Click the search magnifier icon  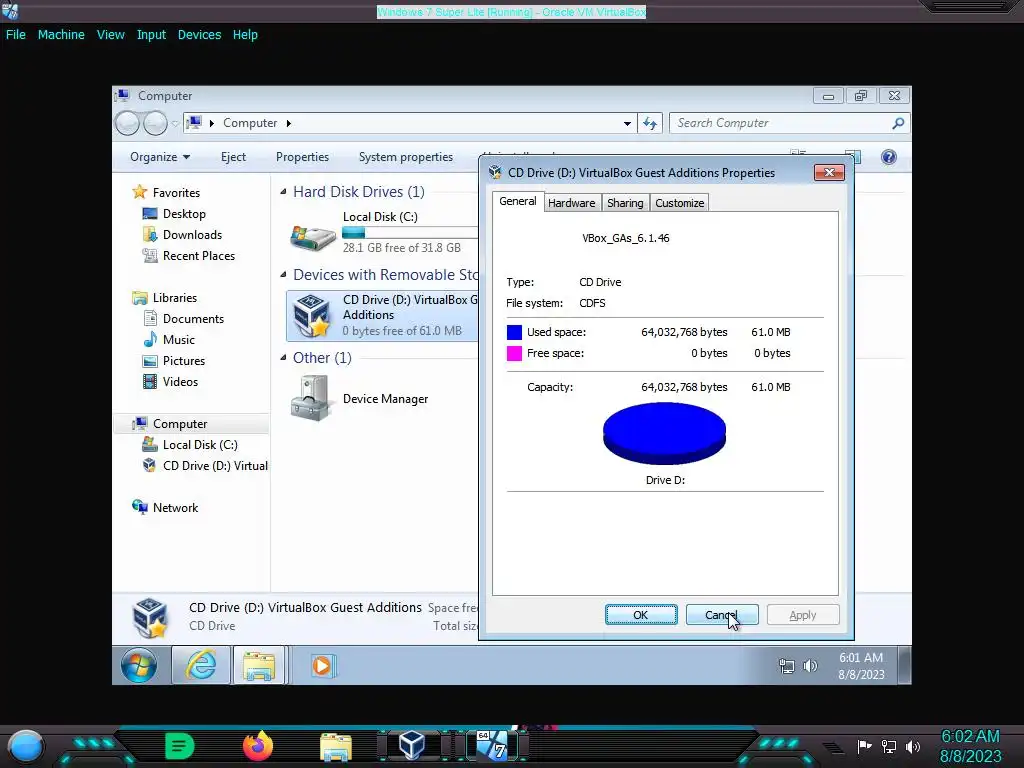click(898, 123)
